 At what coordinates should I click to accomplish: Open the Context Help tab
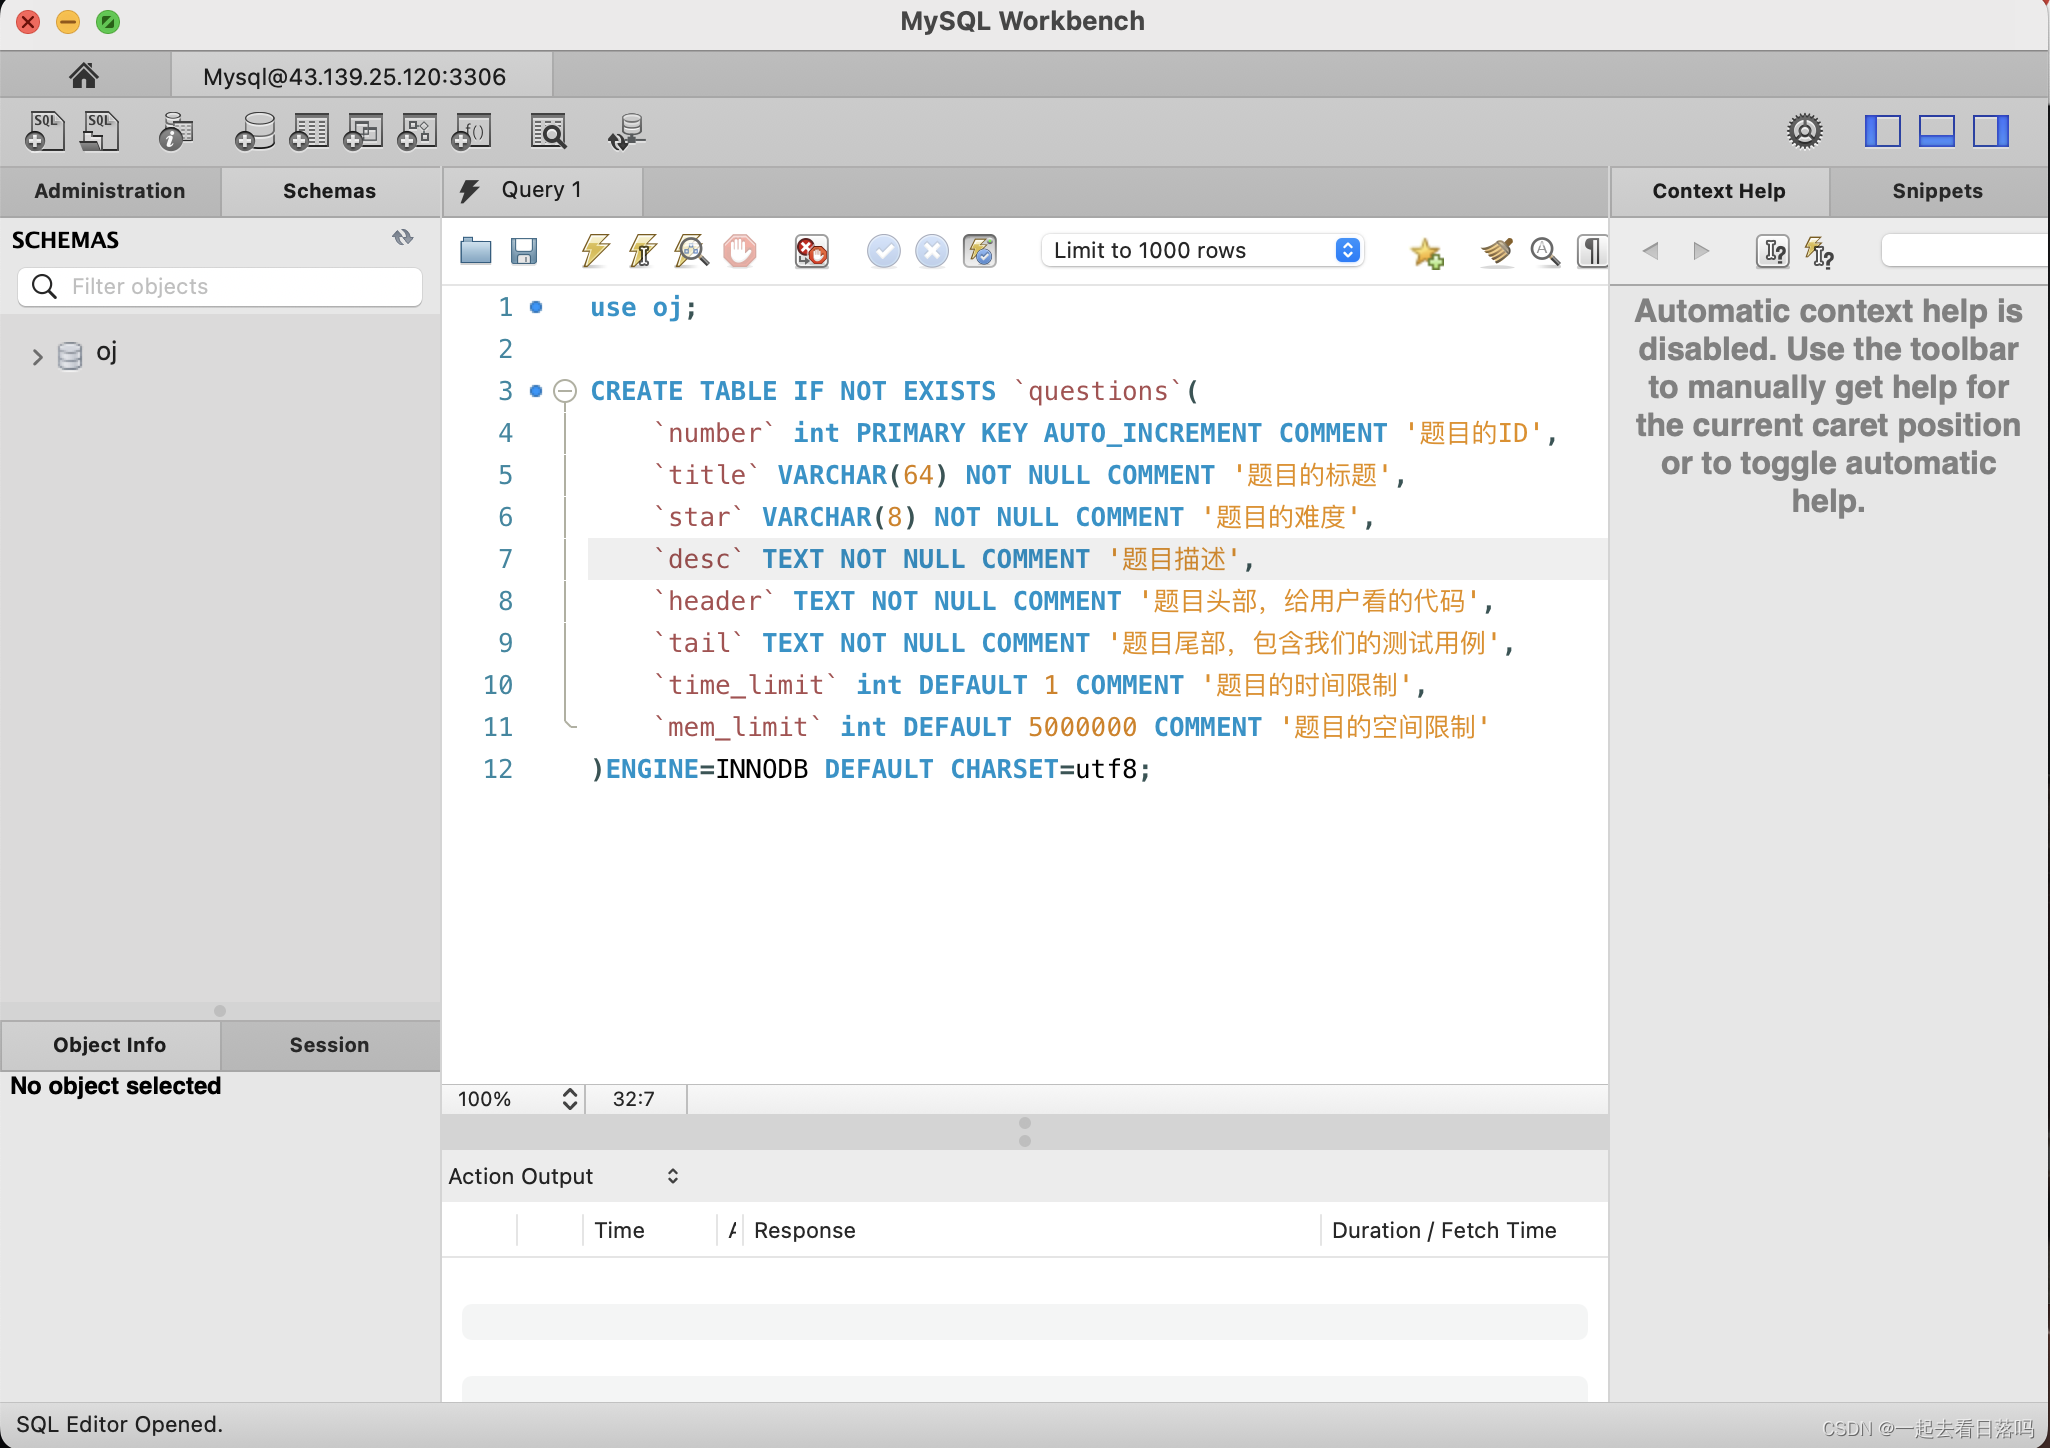pos(1718,191)
